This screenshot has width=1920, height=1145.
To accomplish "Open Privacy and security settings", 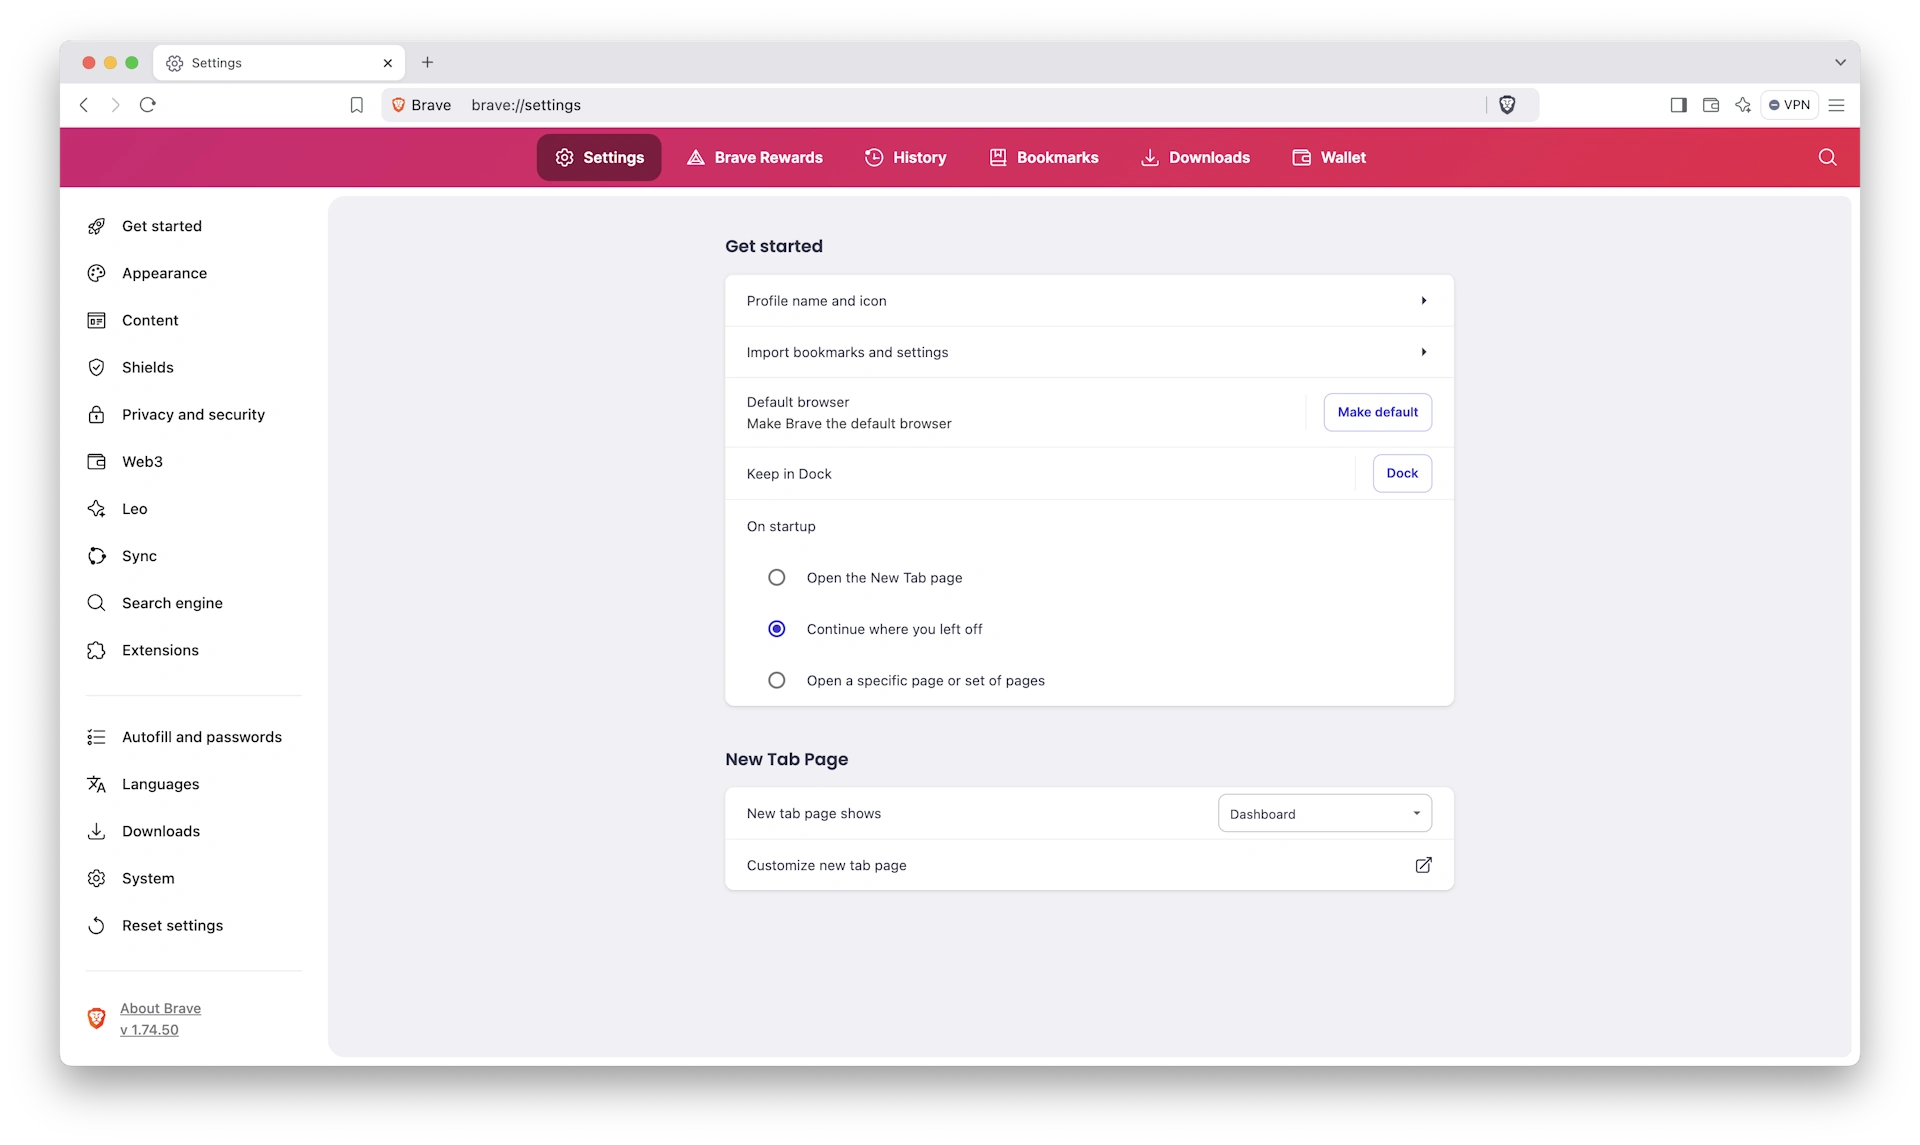I will [x=193, y=414].
